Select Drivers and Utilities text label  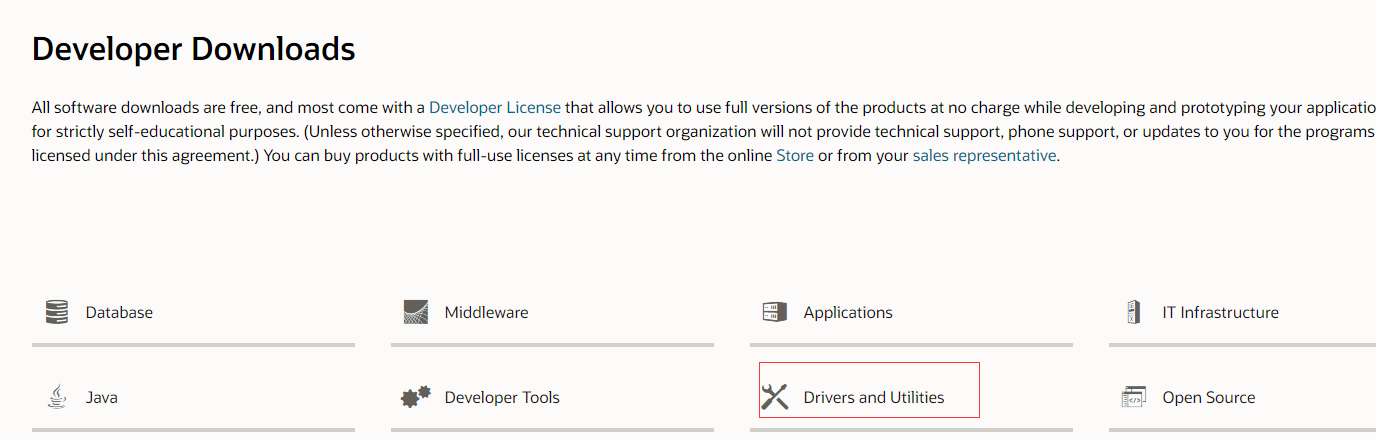pyautogui.click(x=874, y=397)
